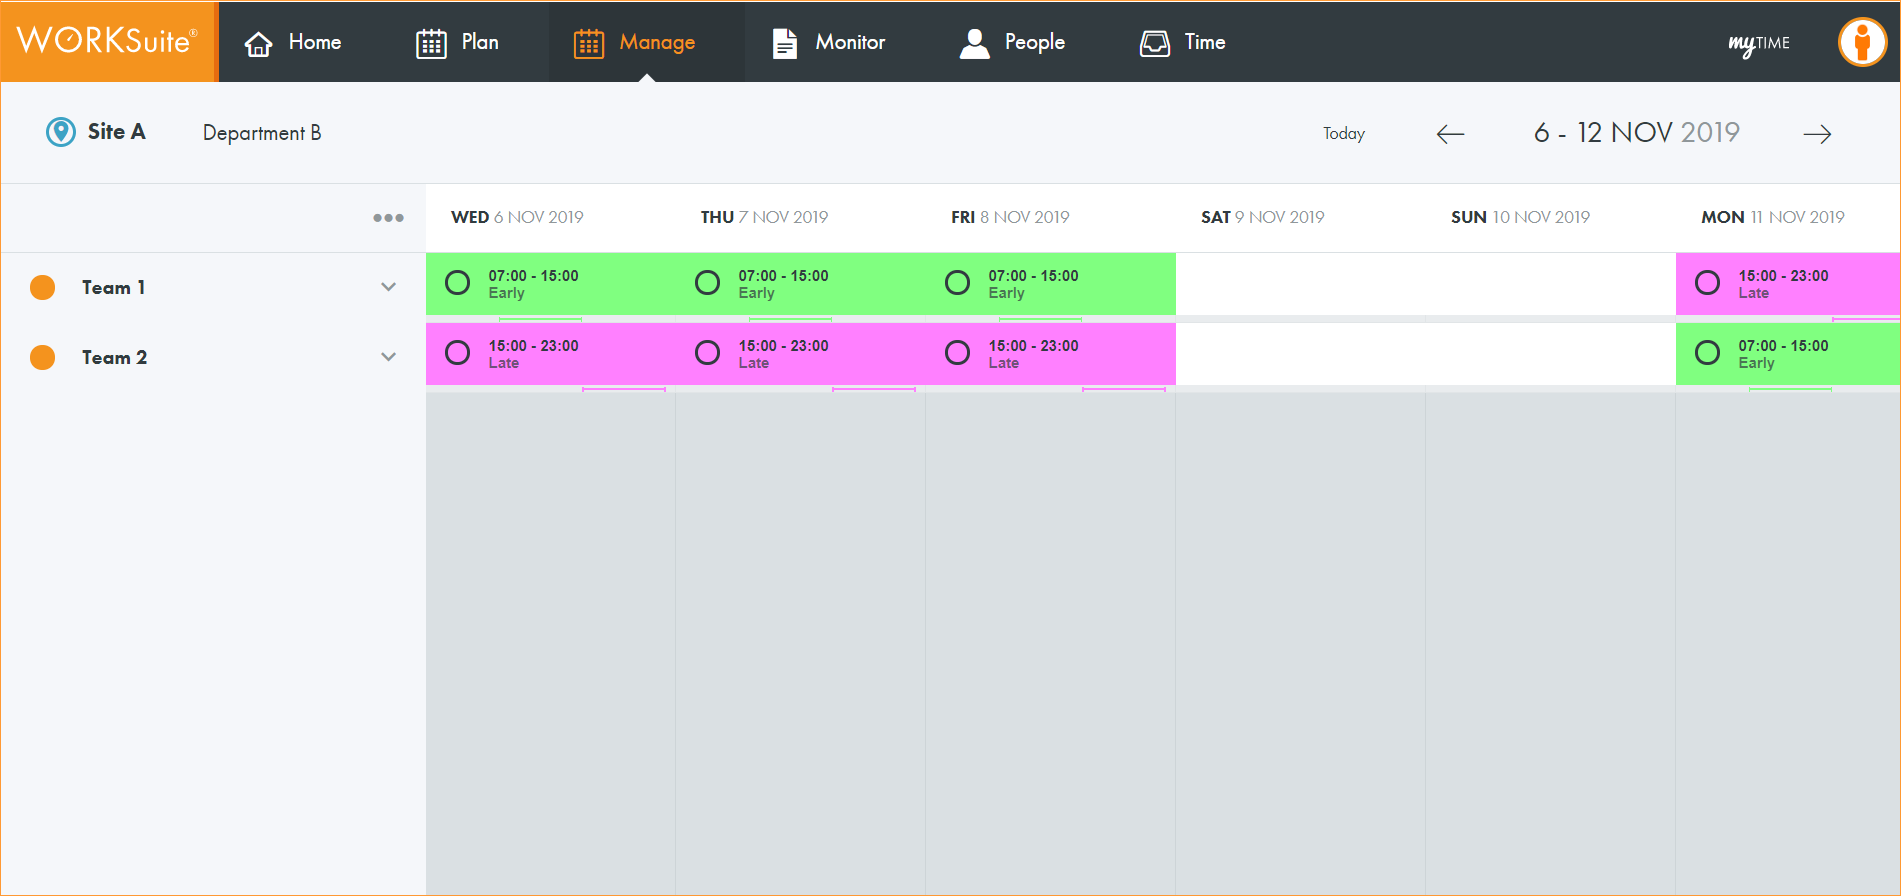Click the Home house icon
The image size is (1901, 896).
click(x=259, y=43)
